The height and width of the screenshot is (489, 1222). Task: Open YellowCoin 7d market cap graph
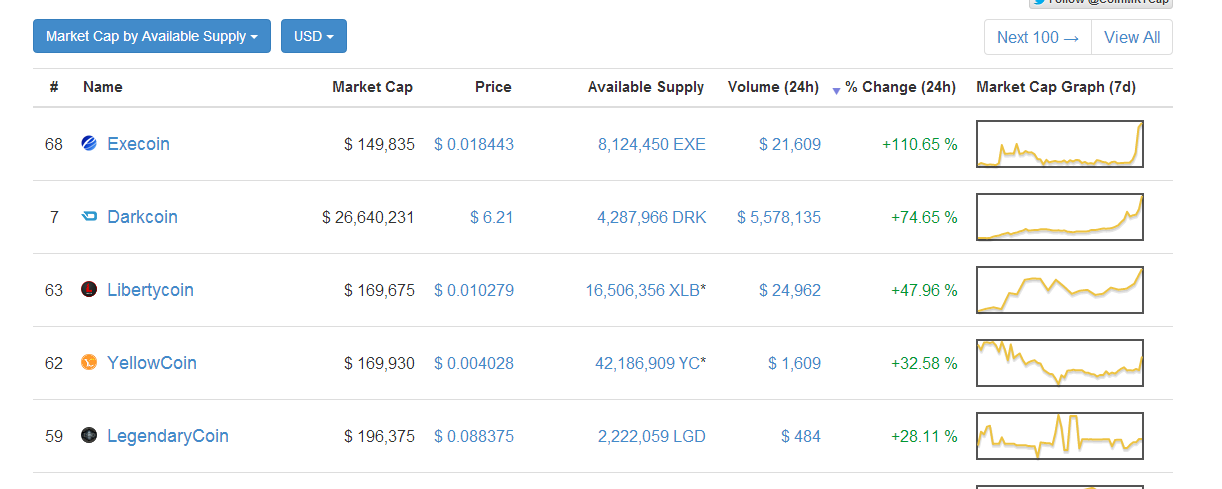pos(1060,363)
